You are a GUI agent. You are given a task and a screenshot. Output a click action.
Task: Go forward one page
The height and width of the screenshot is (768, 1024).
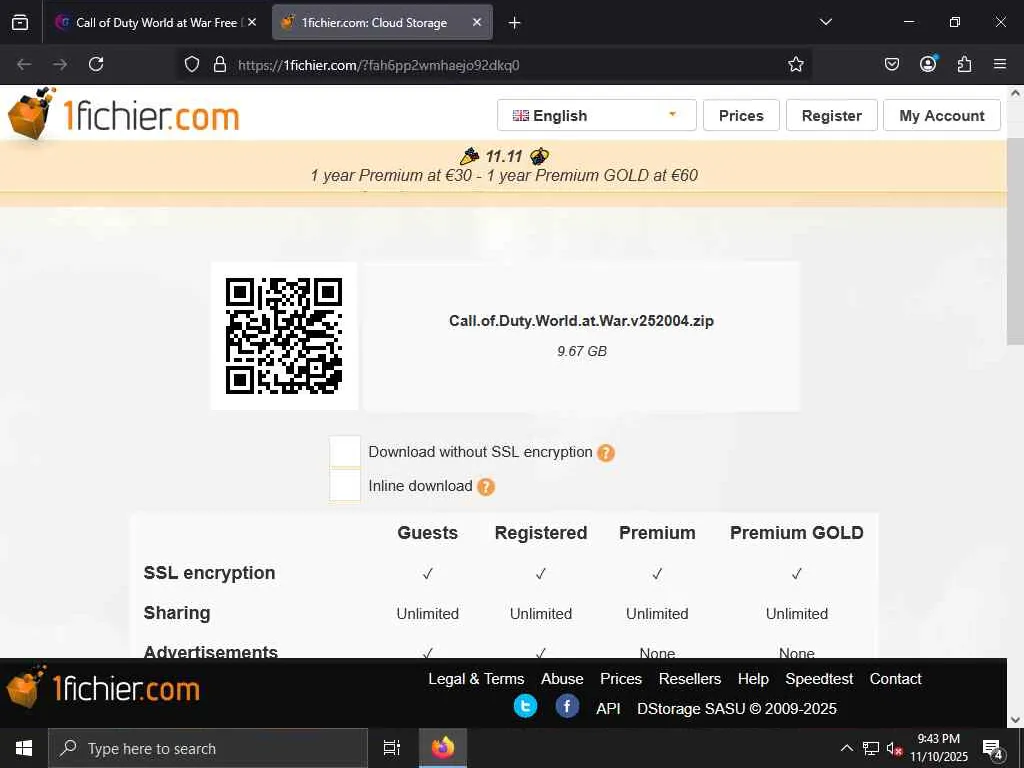coord(60,64)
